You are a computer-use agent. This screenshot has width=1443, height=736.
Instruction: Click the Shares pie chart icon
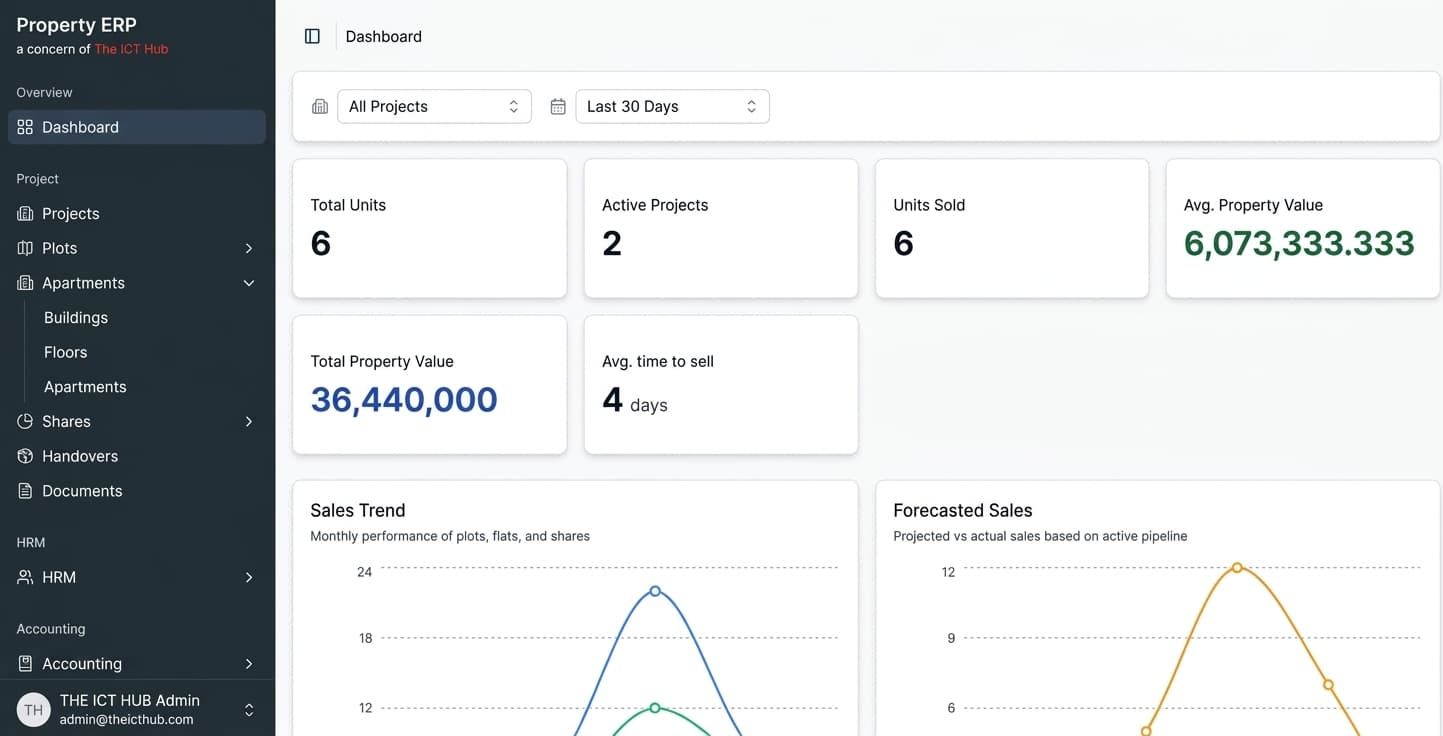(25, 421)
